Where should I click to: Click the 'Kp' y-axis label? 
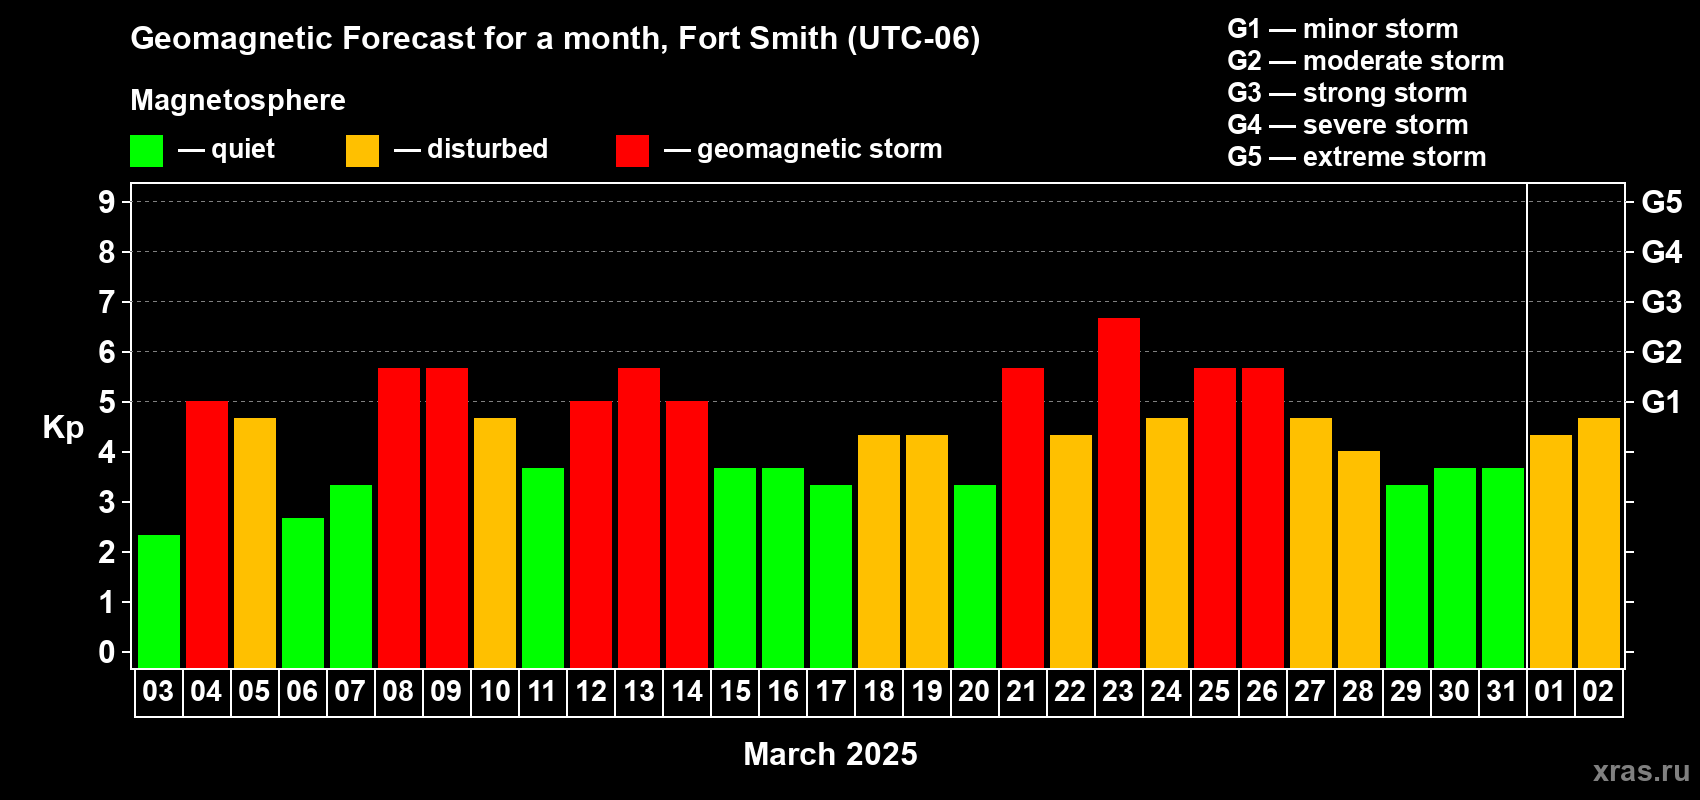(63, 428)
